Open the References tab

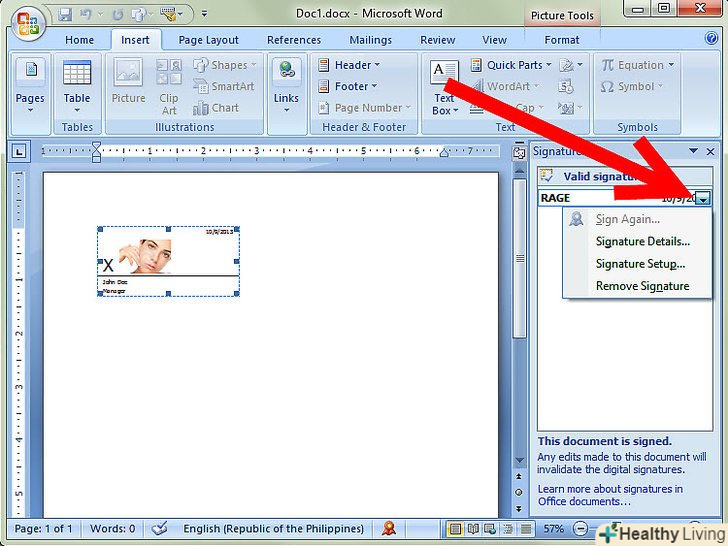click(294, 40)
